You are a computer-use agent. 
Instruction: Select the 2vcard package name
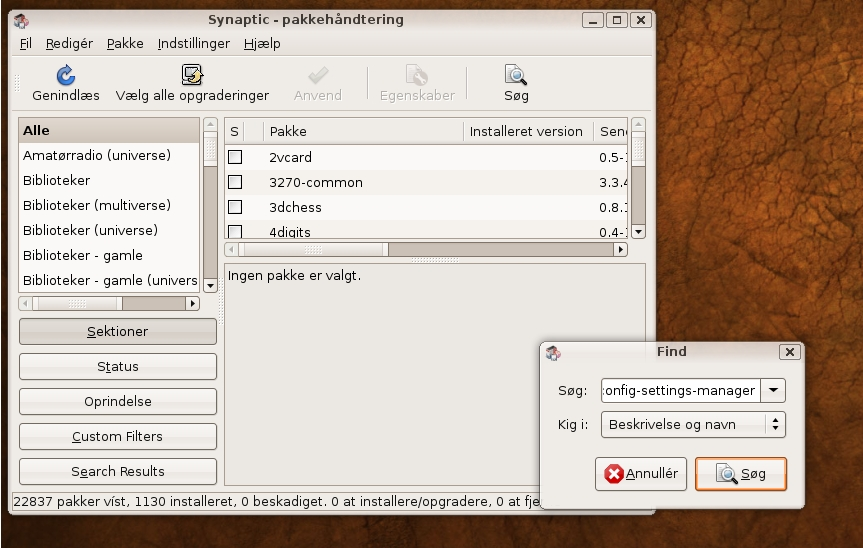290,158
